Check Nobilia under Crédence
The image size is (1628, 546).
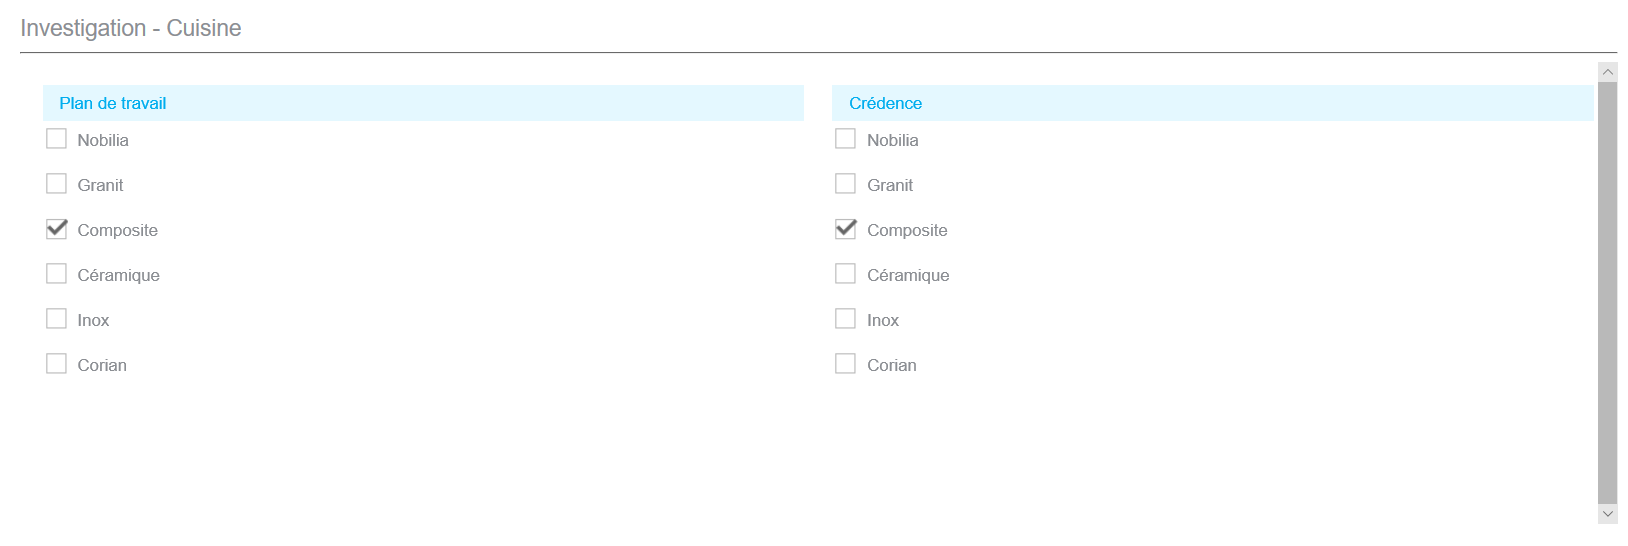845,139
